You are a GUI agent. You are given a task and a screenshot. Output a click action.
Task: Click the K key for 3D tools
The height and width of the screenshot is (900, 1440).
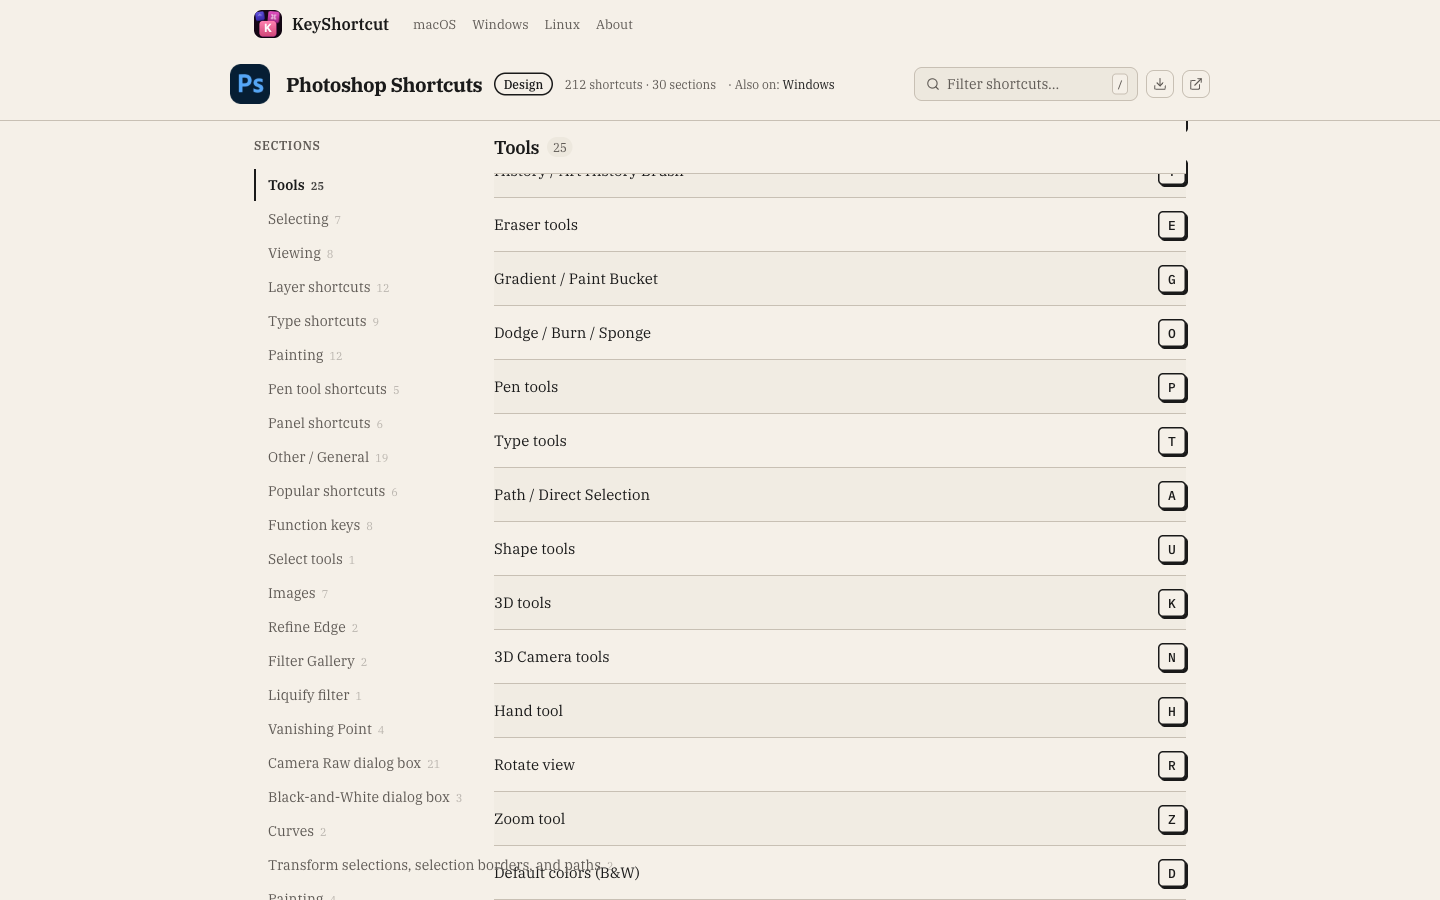coord(1172,603)
